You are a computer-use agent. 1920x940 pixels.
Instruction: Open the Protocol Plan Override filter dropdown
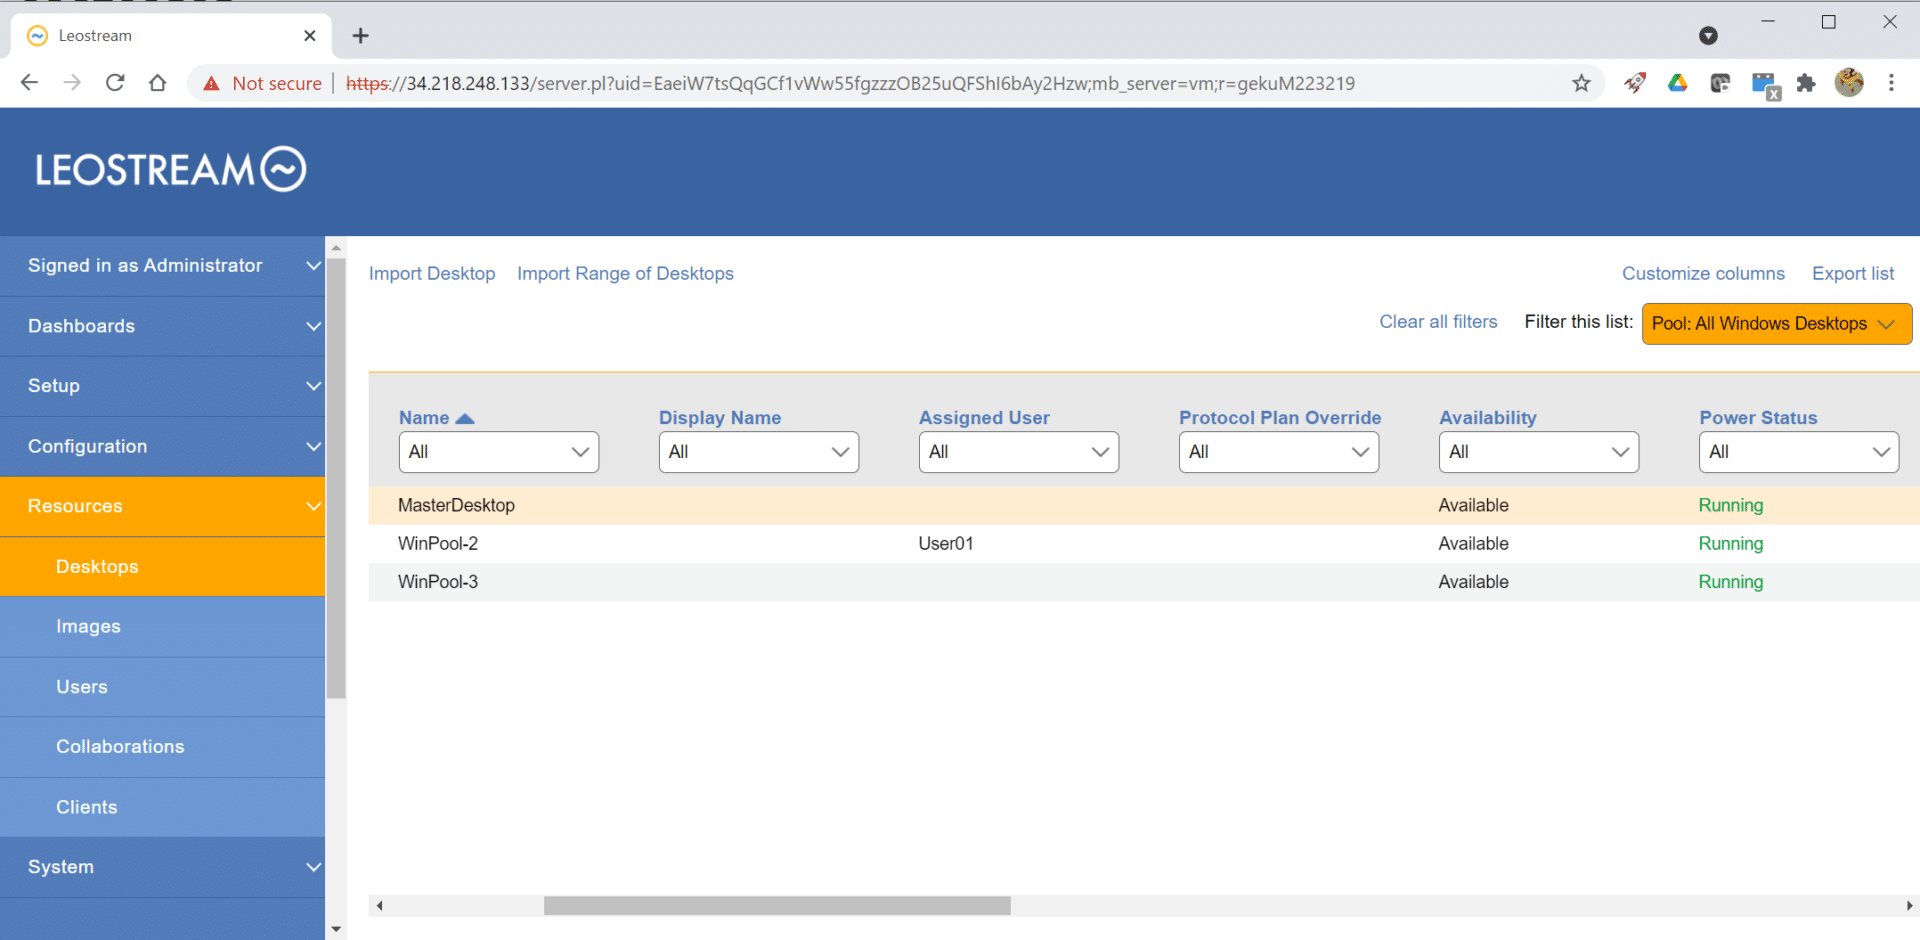pos(1278,452)
